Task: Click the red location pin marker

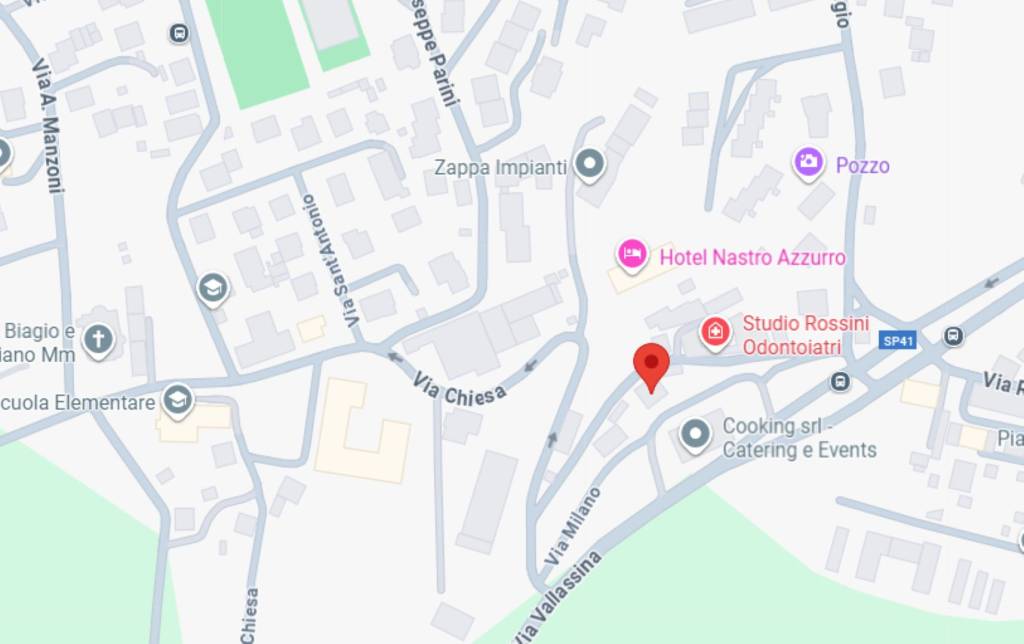Action: point(651,367)
